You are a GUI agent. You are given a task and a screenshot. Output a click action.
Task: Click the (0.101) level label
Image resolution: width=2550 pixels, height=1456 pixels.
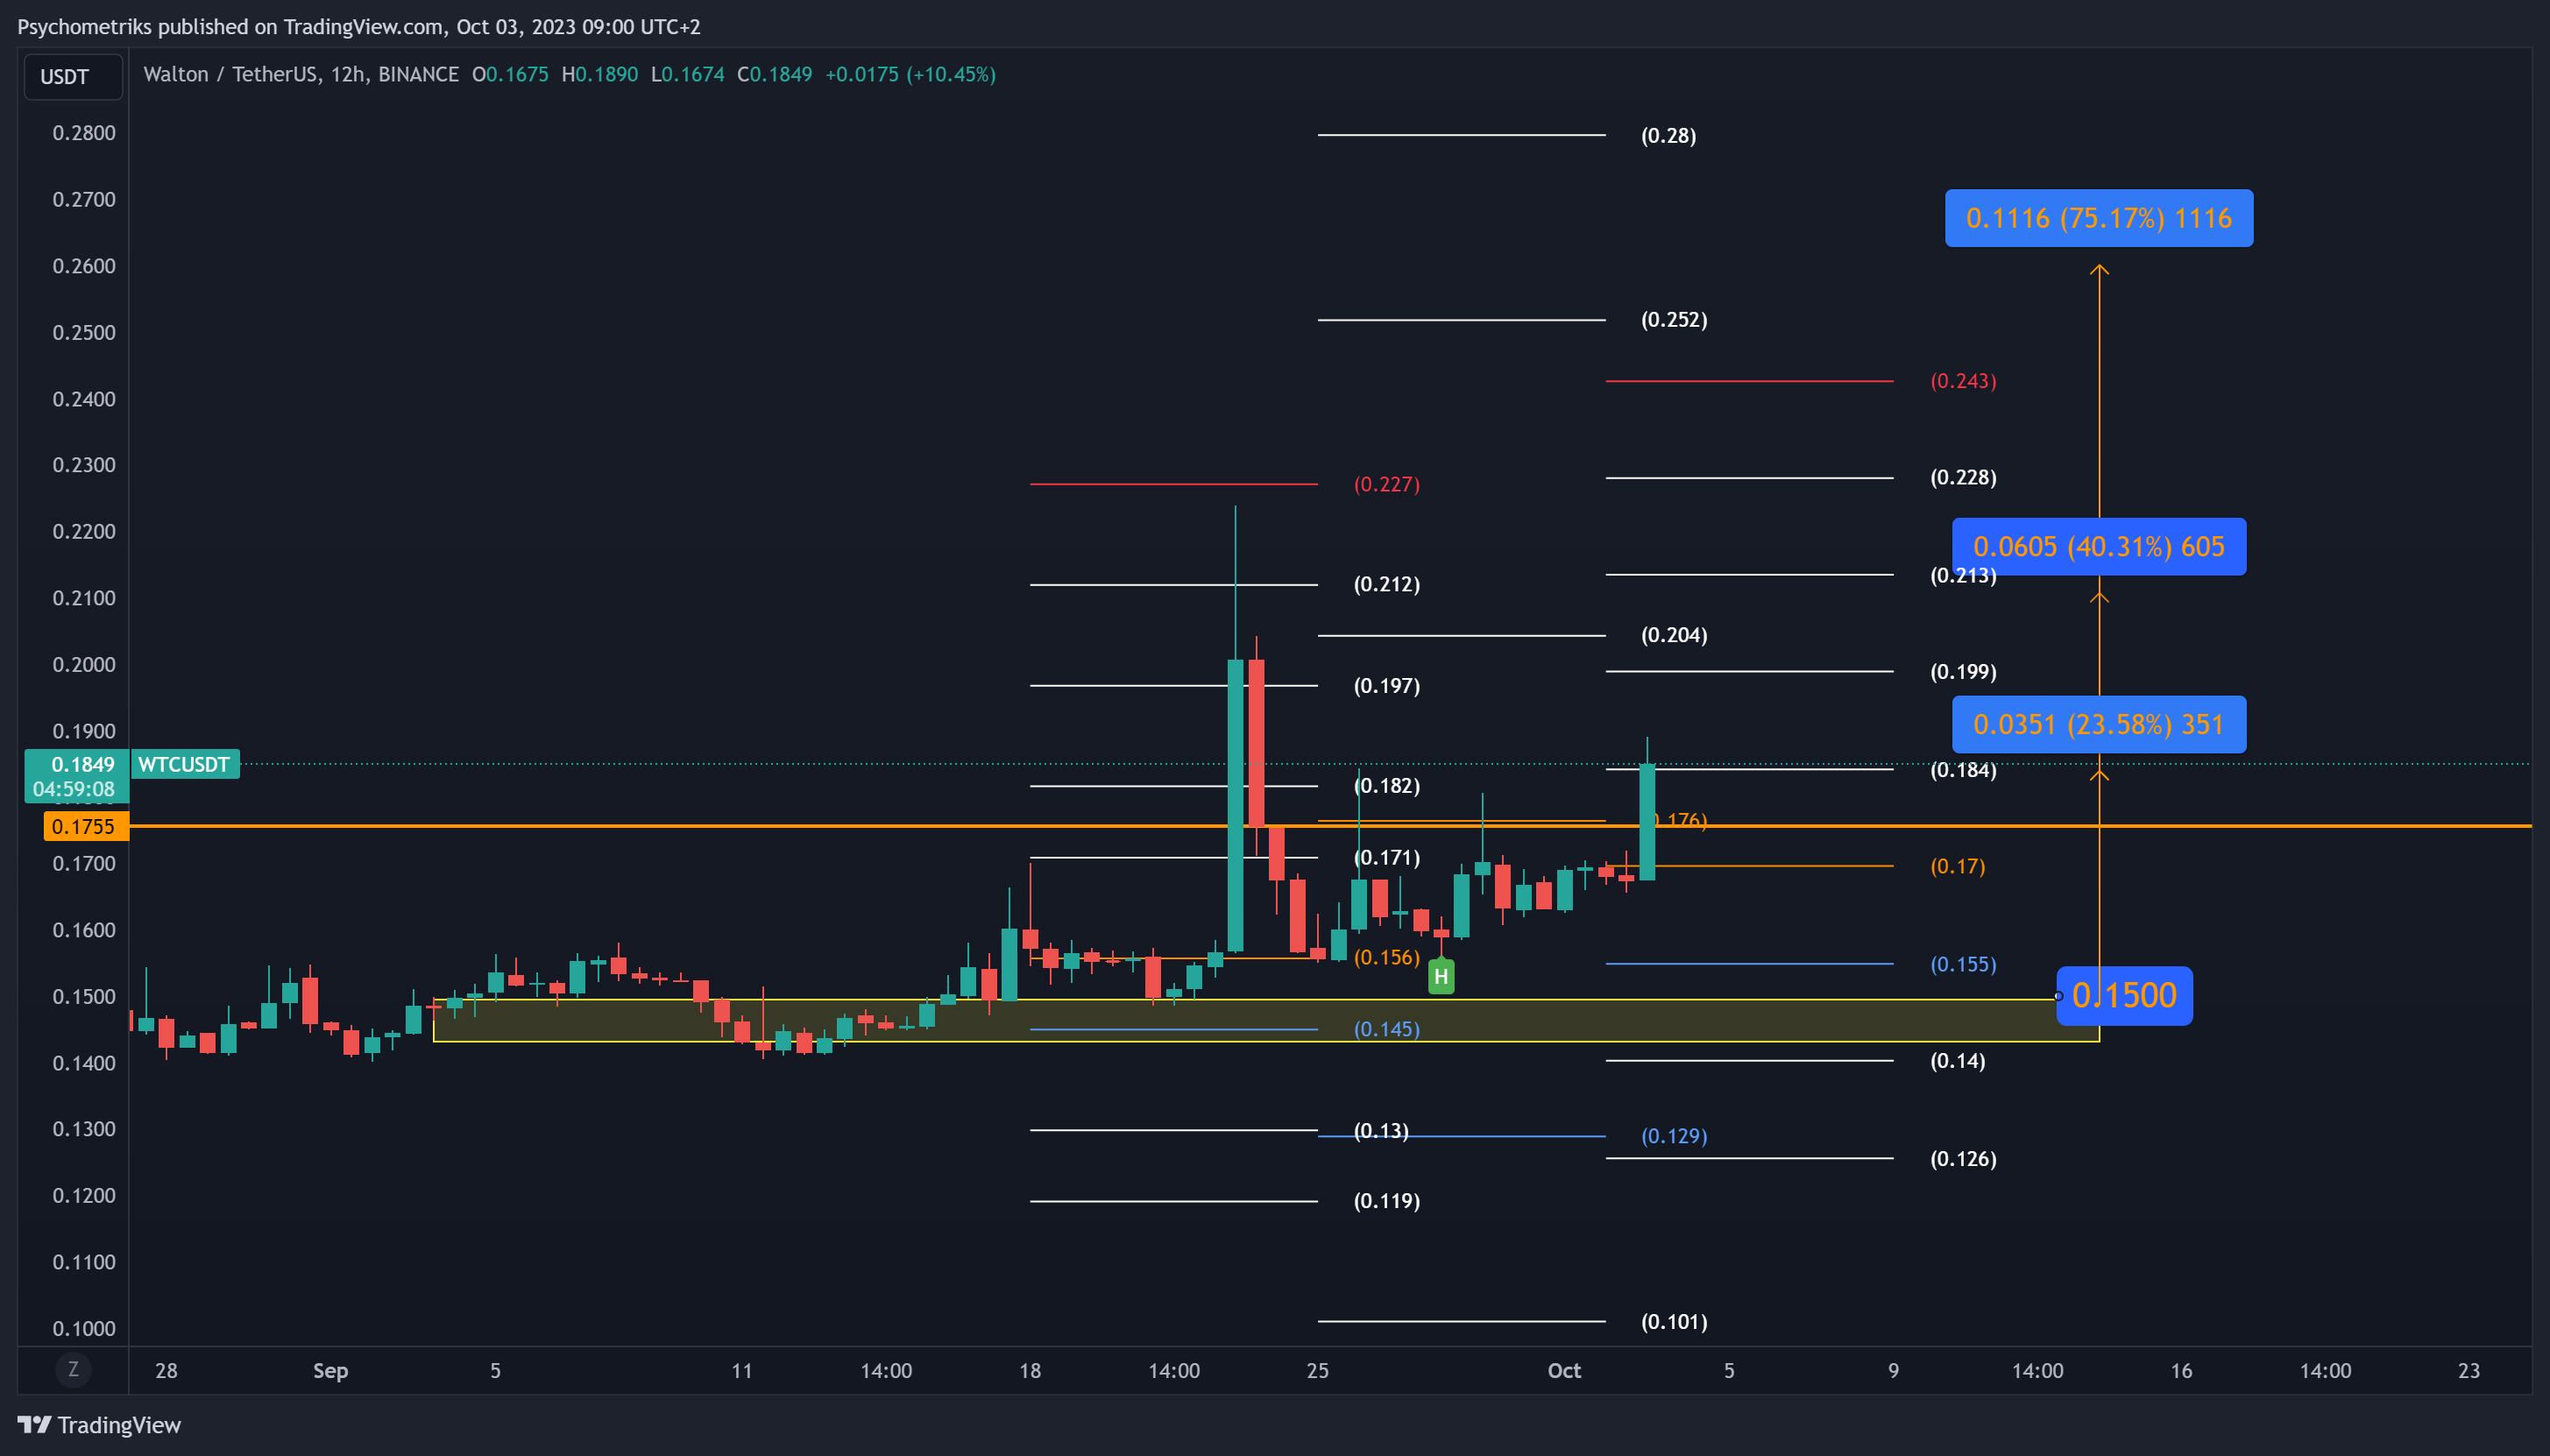click(x=1674, y=1321)
